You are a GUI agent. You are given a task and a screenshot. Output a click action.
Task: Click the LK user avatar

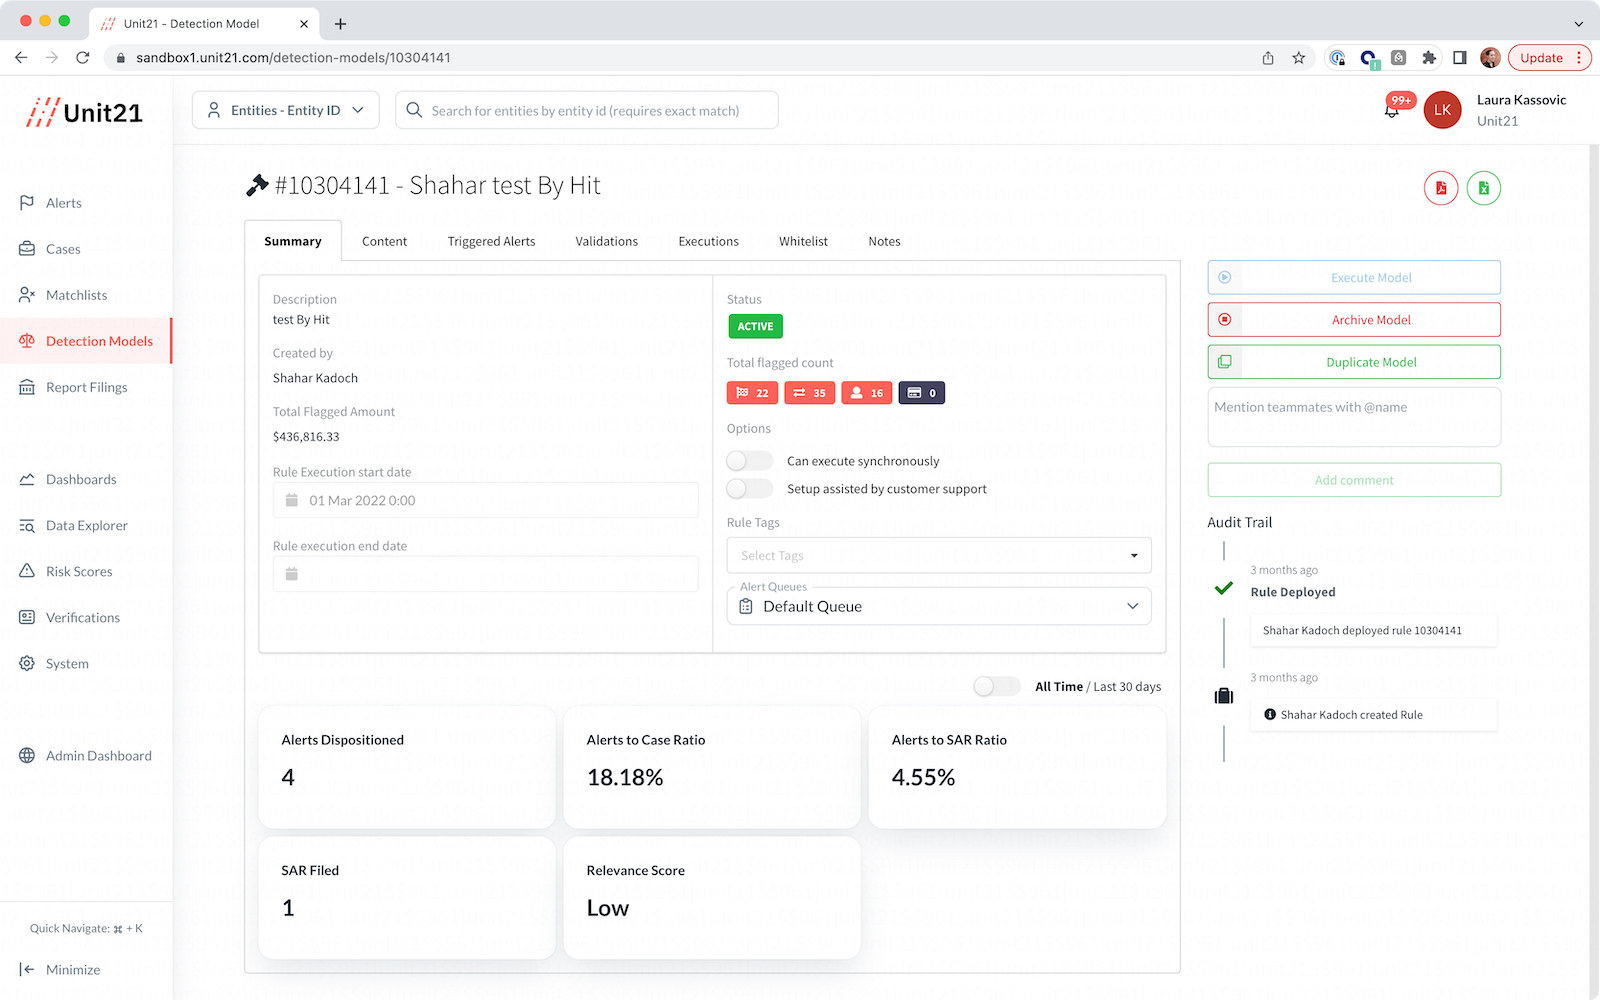[x=1442, y=110]
